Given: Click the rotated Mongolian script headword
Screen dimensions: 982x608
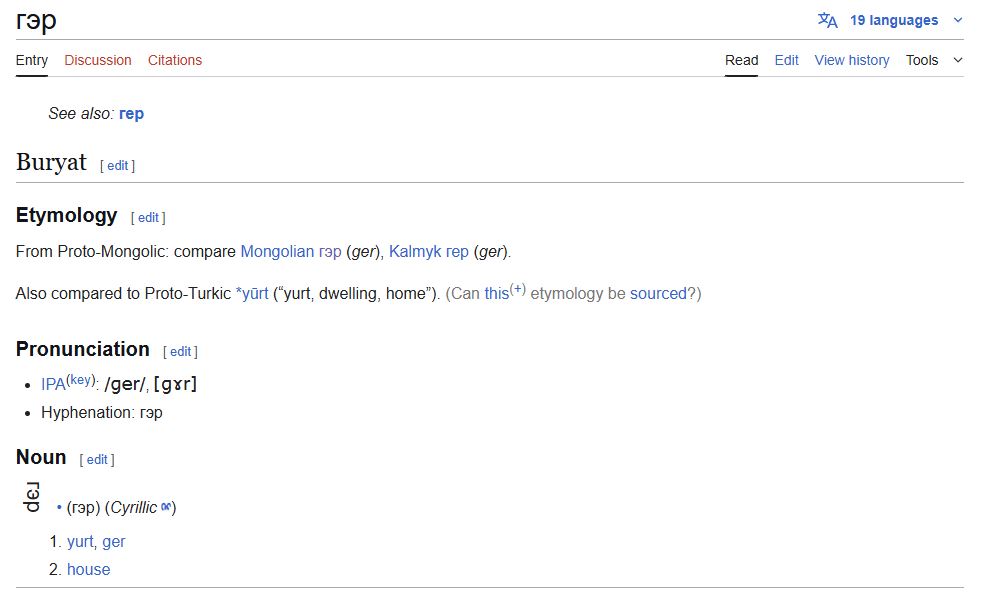Looking at the screenshot, I should (x=31, y=497).
